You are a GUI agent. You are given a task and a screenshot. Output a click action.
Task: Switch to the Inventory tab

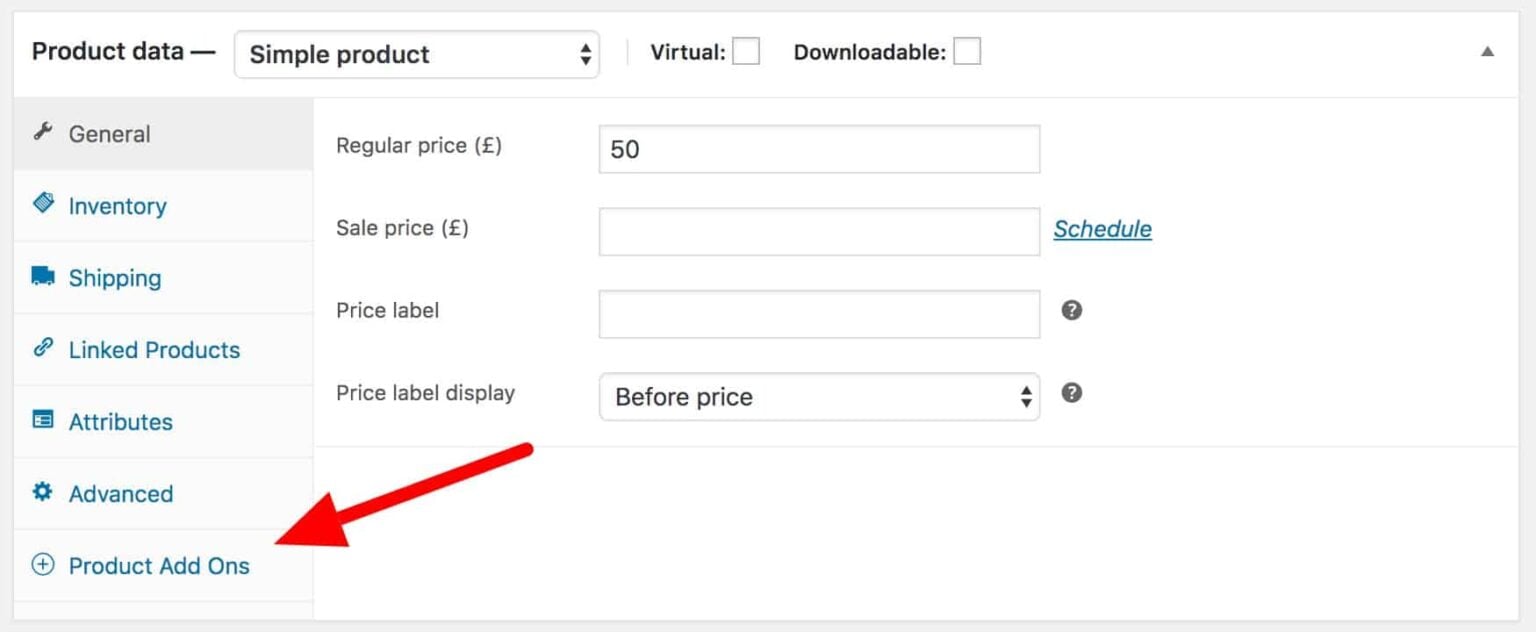117,205
